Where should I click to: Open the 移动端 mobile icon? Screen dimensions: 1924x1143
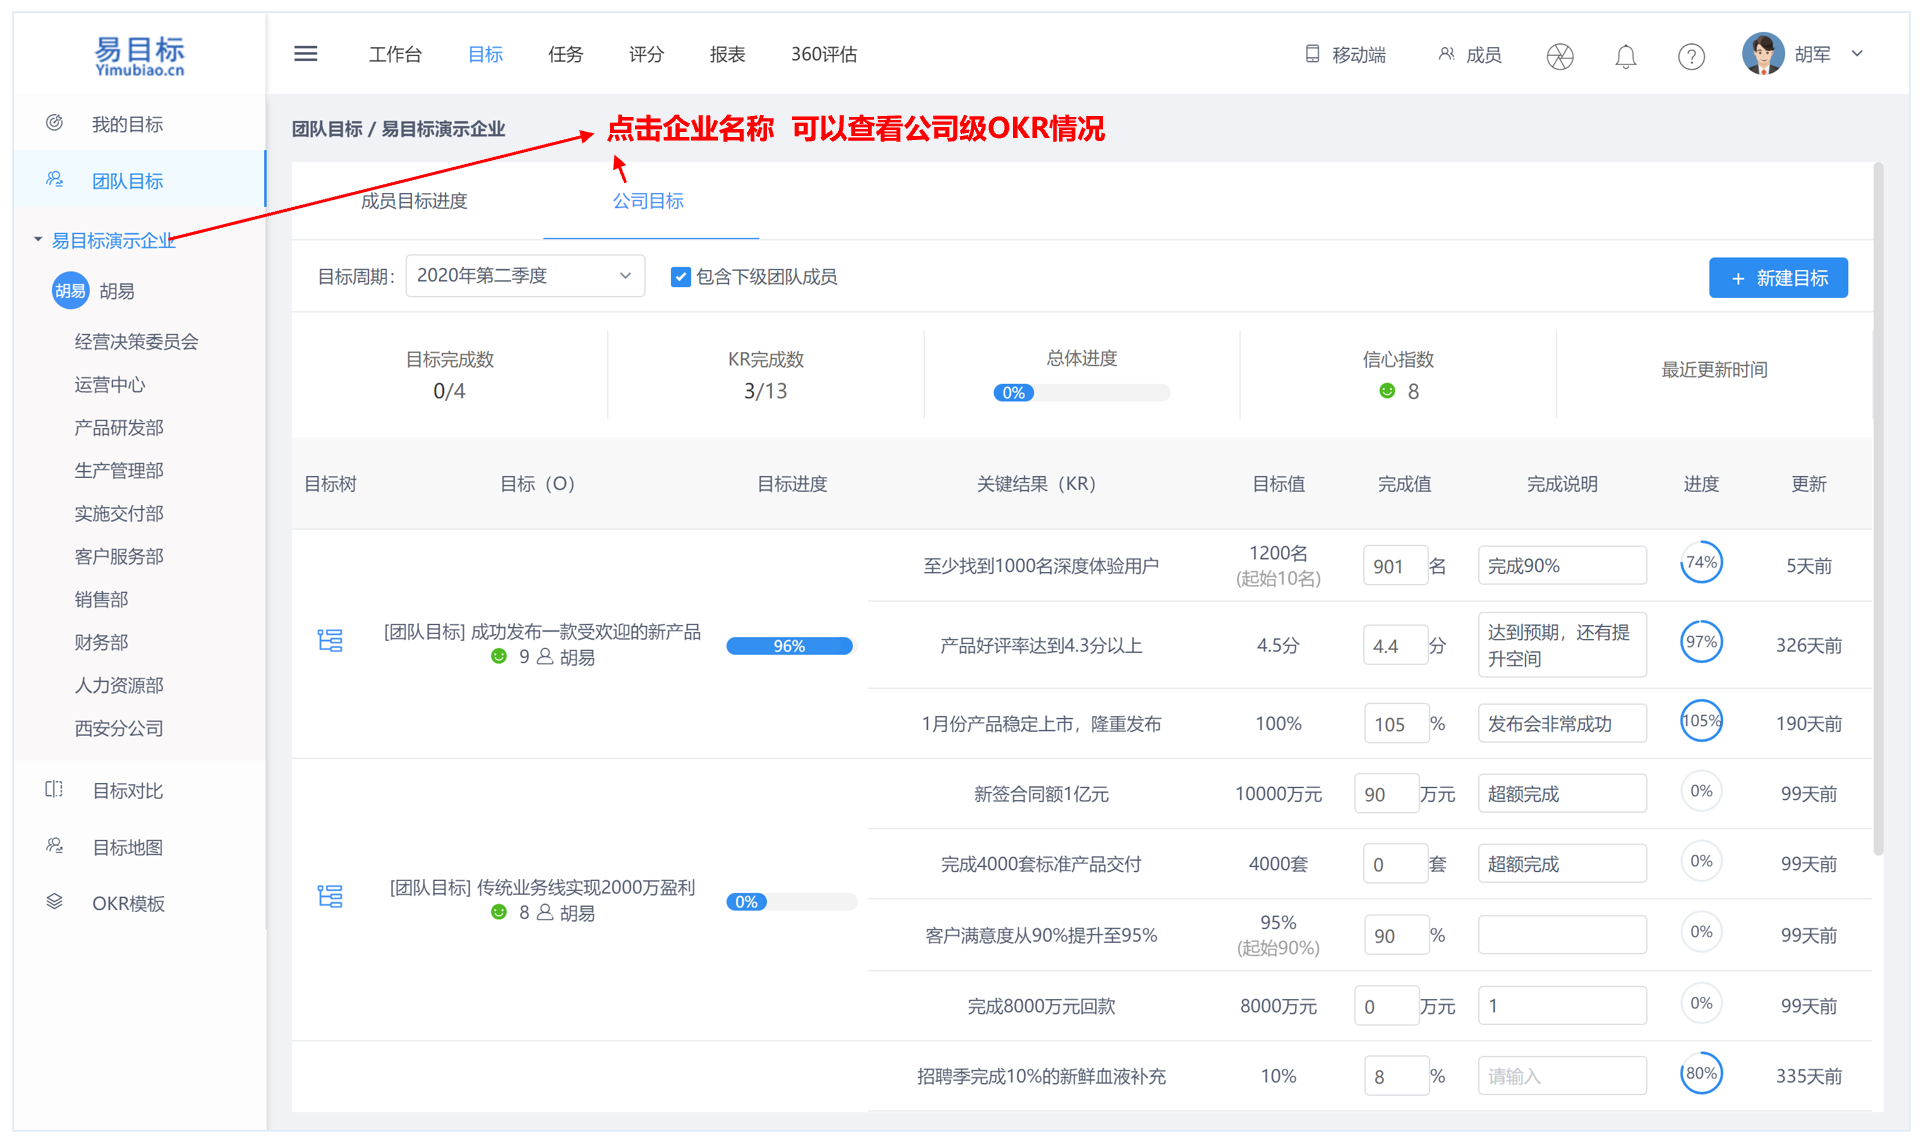pyautogui.click(x=1312, y=54)
